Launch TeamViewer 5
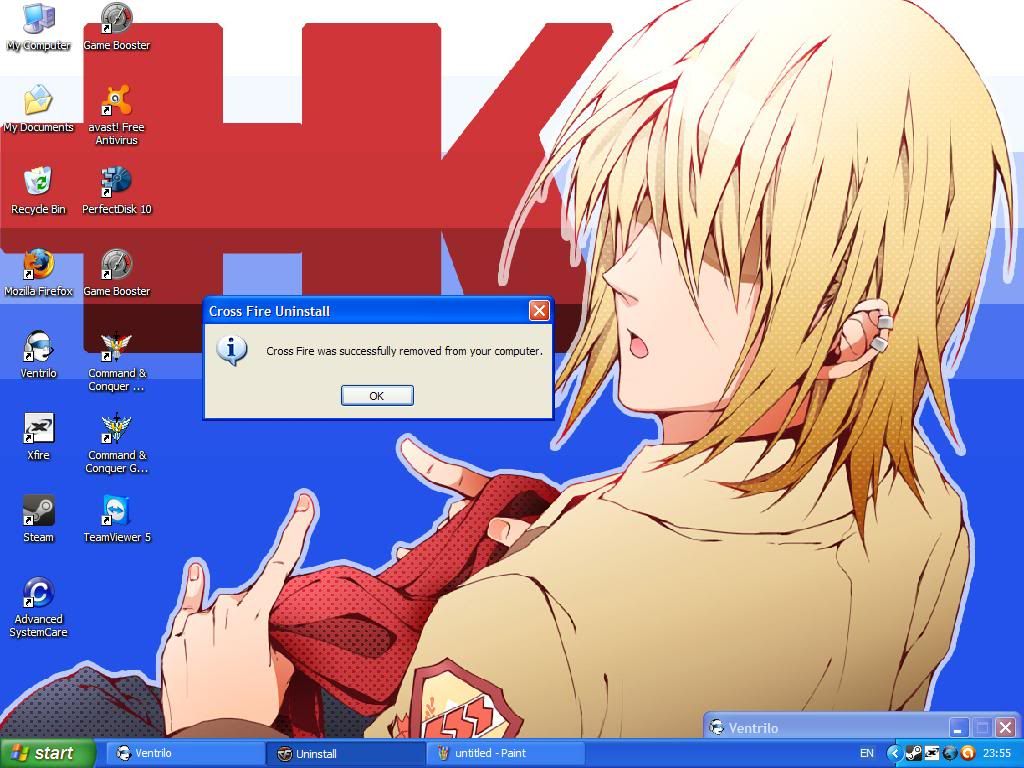This screenshot has width=1024, height=768. (x=116, y=513)
